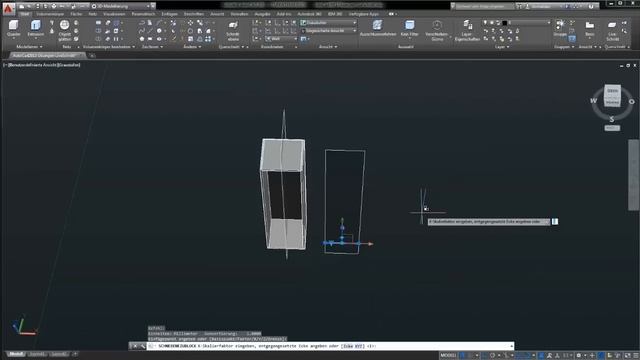640x360 pixels.
Task: Click the O compass direction on ViewCube
Action: [631, 101]
